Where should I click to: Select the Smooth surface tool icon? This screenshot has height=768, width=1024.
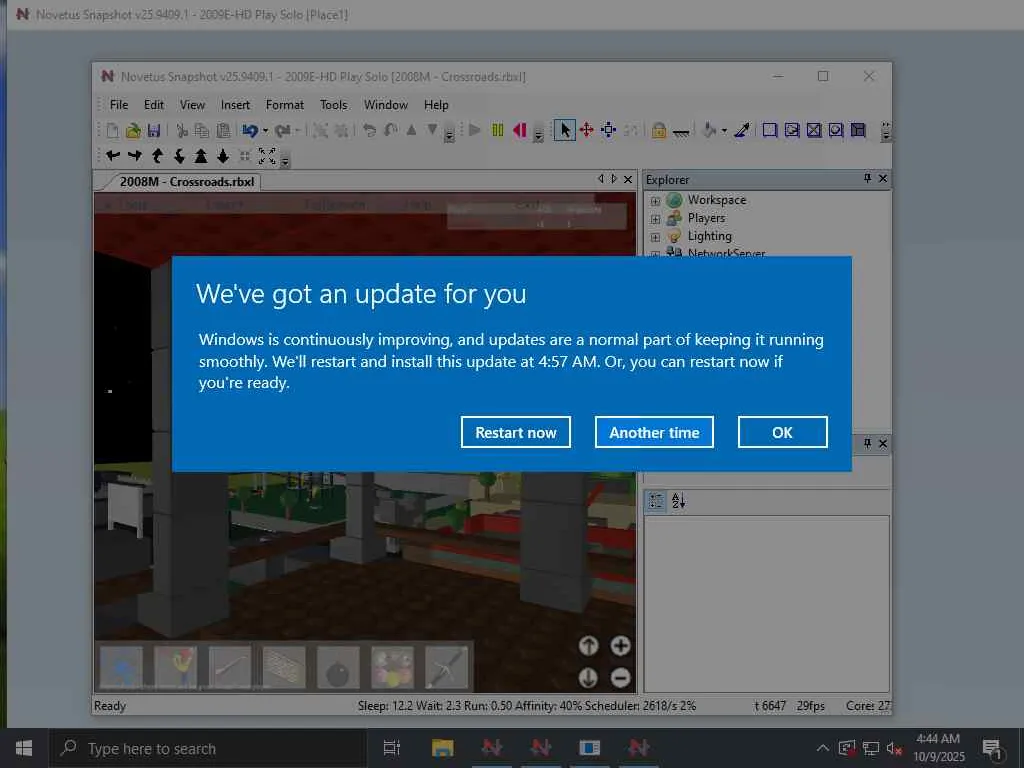pyautogui.click(x=770, y=131)
